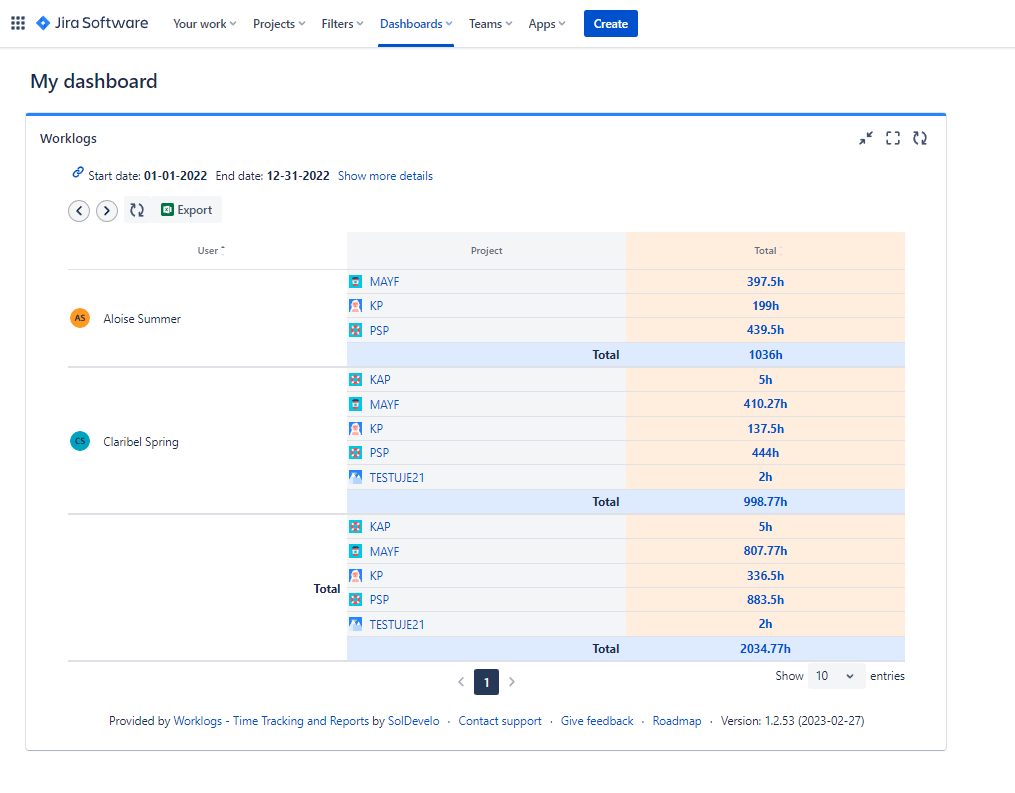
Task: Sort the table by User column
Action: (x=208, y=251)
